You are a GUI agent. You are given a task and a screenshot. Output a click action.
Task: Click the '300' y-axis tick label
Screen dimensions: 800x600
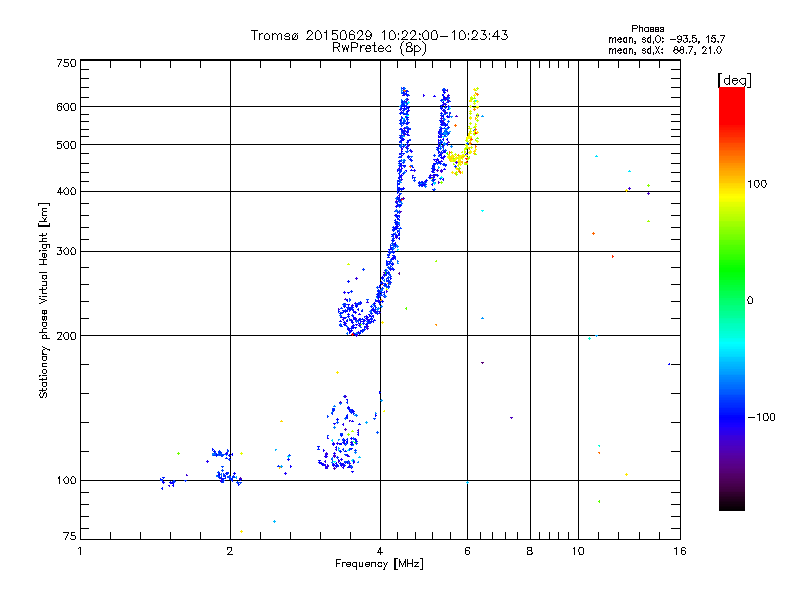[67, 252]
